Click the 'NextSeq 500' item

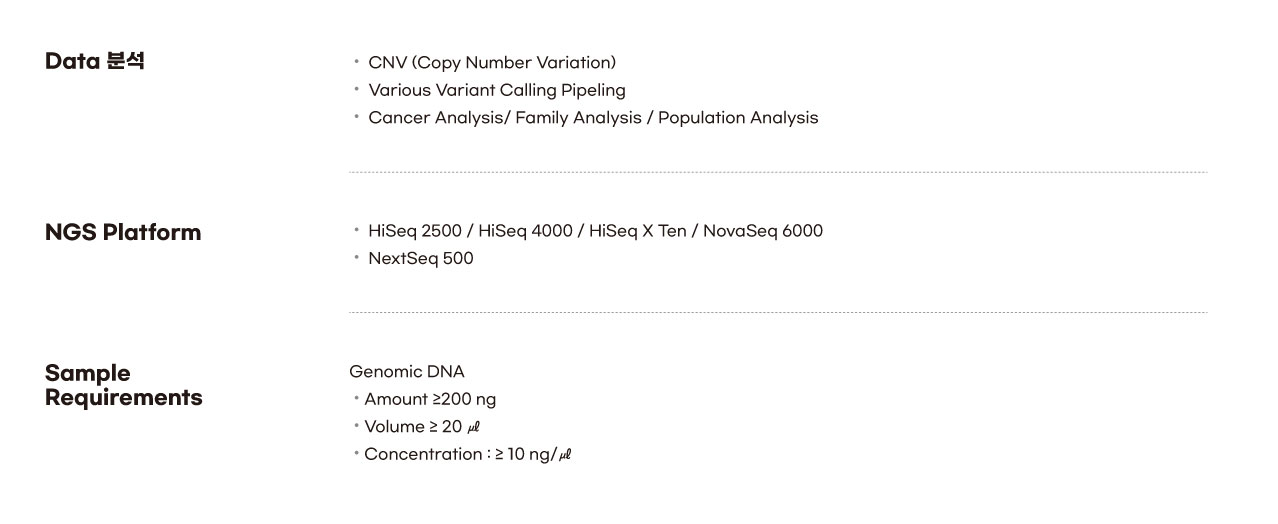[x=421, y=258]
